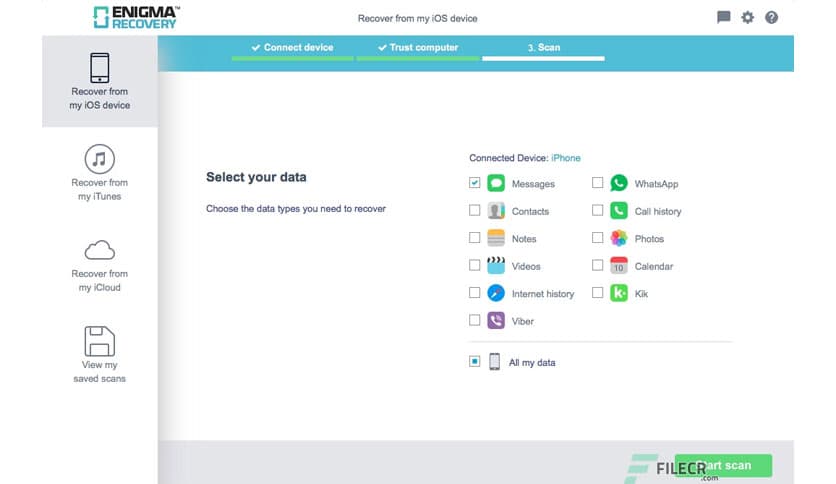Click the green Messages app icon
Screen dimensions: 836x484
[x=496, y=183]
